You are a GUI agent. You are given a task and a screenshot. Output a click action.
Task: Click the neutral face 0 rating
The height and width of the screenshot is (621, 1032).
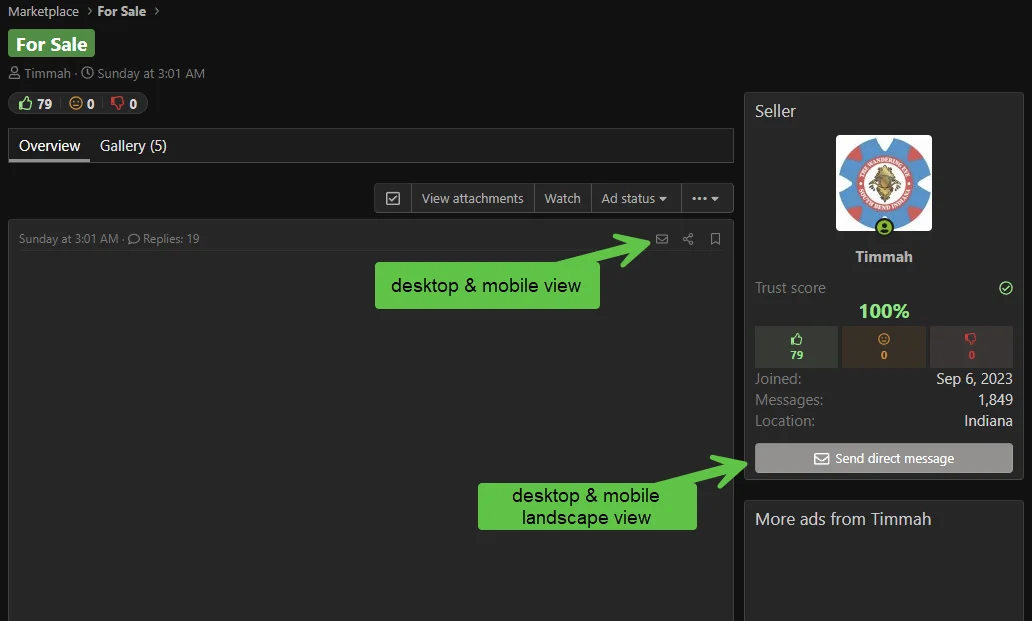(82, 103)
